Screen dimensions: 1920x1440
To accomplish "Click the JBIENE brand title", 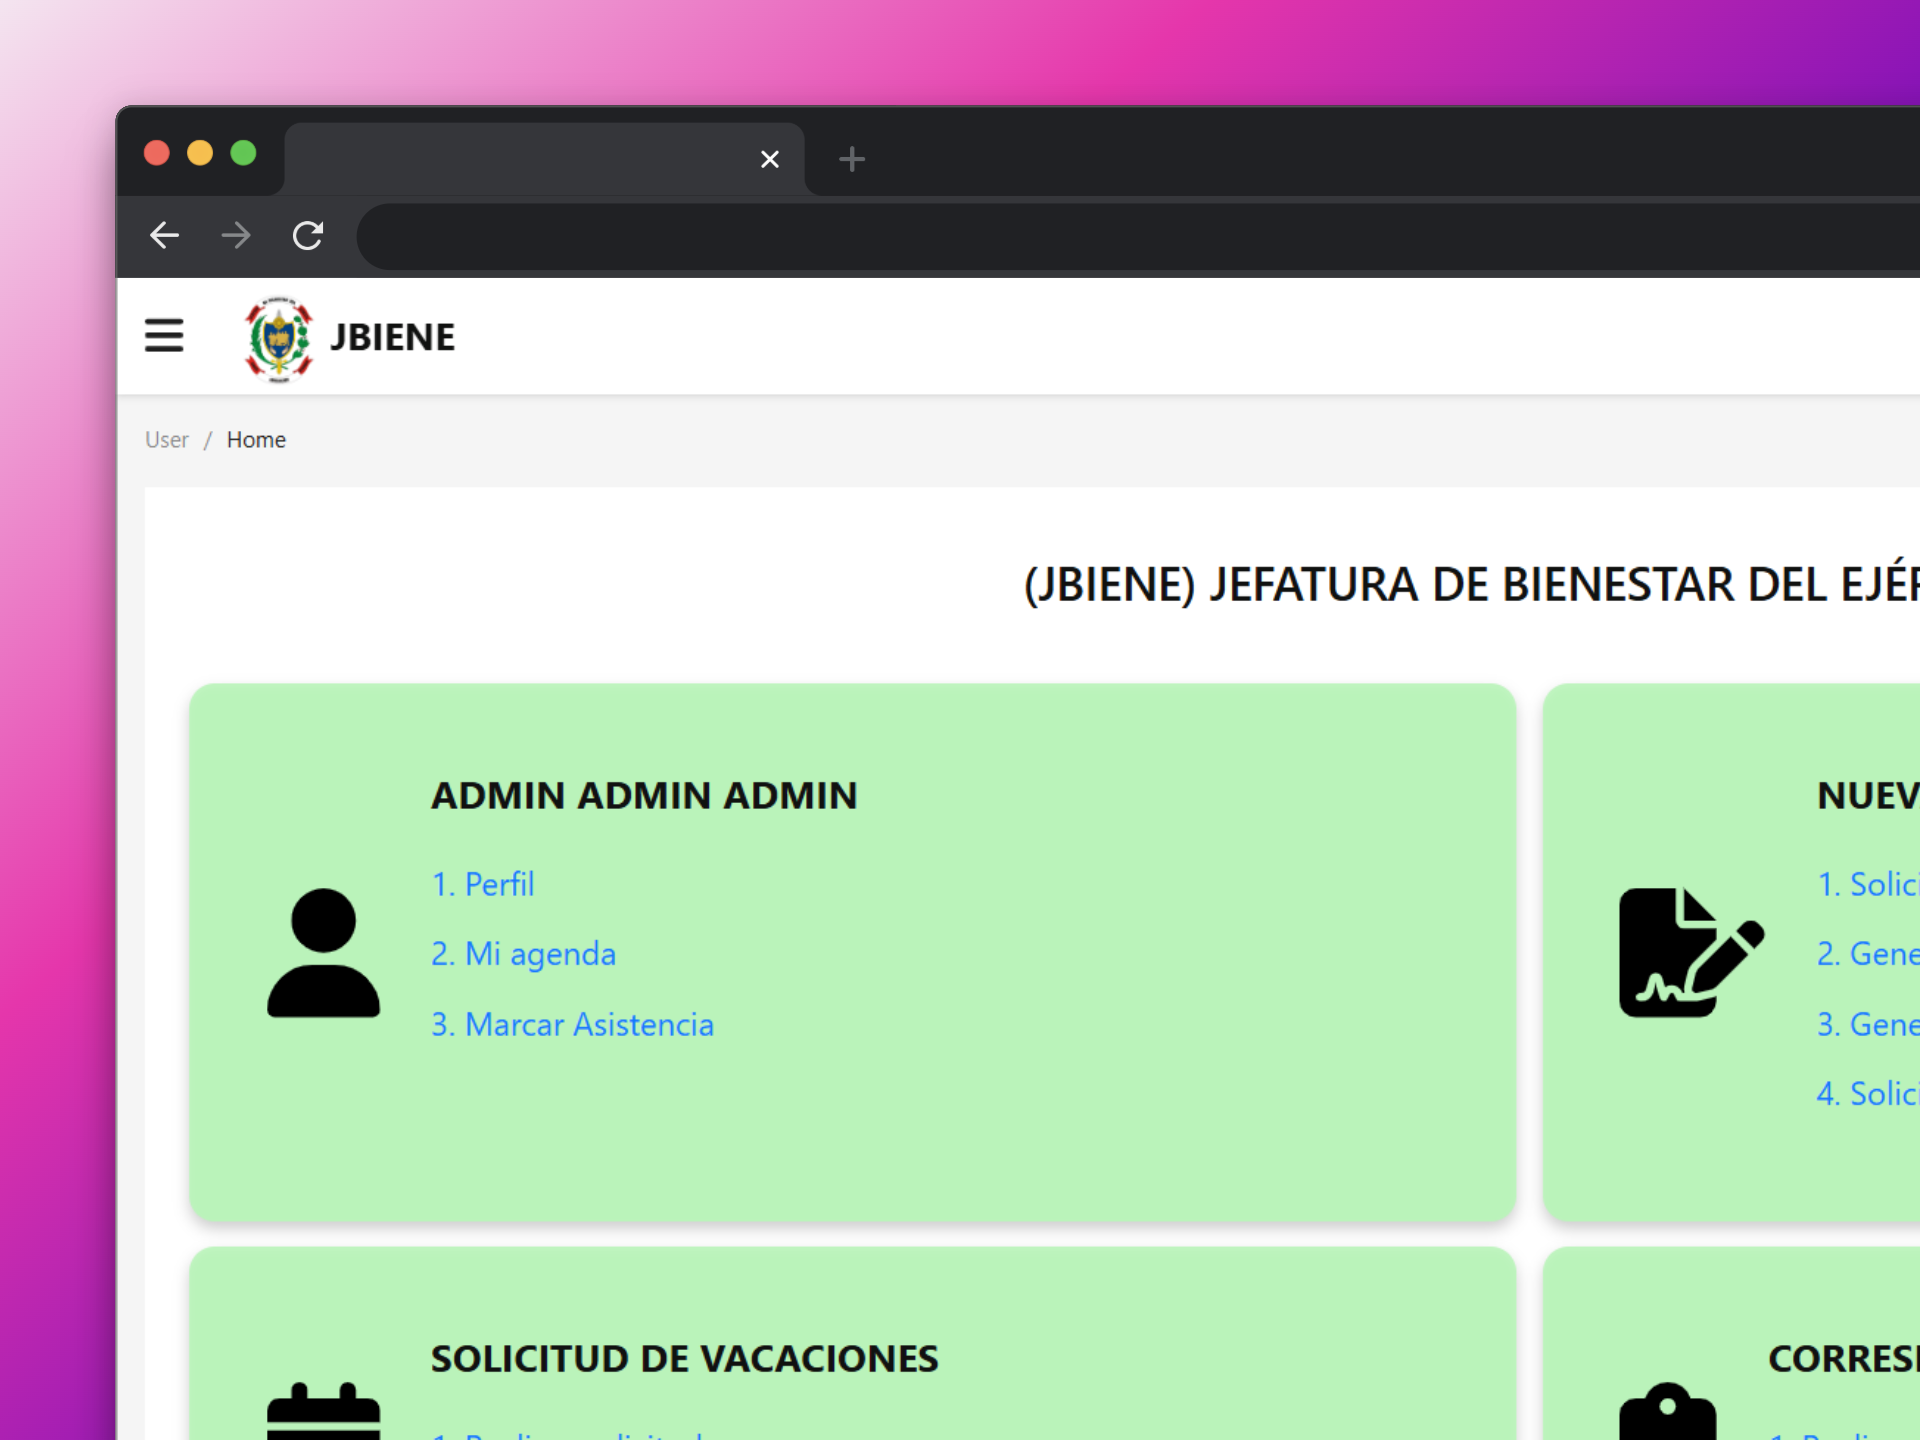I will click(393, 337).
